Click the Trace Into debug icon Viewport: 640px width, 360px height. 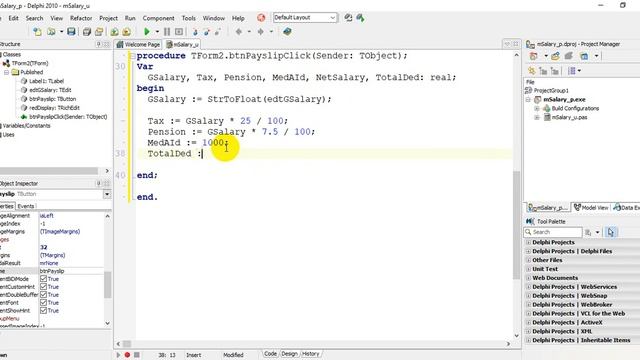tap(195, 31)
